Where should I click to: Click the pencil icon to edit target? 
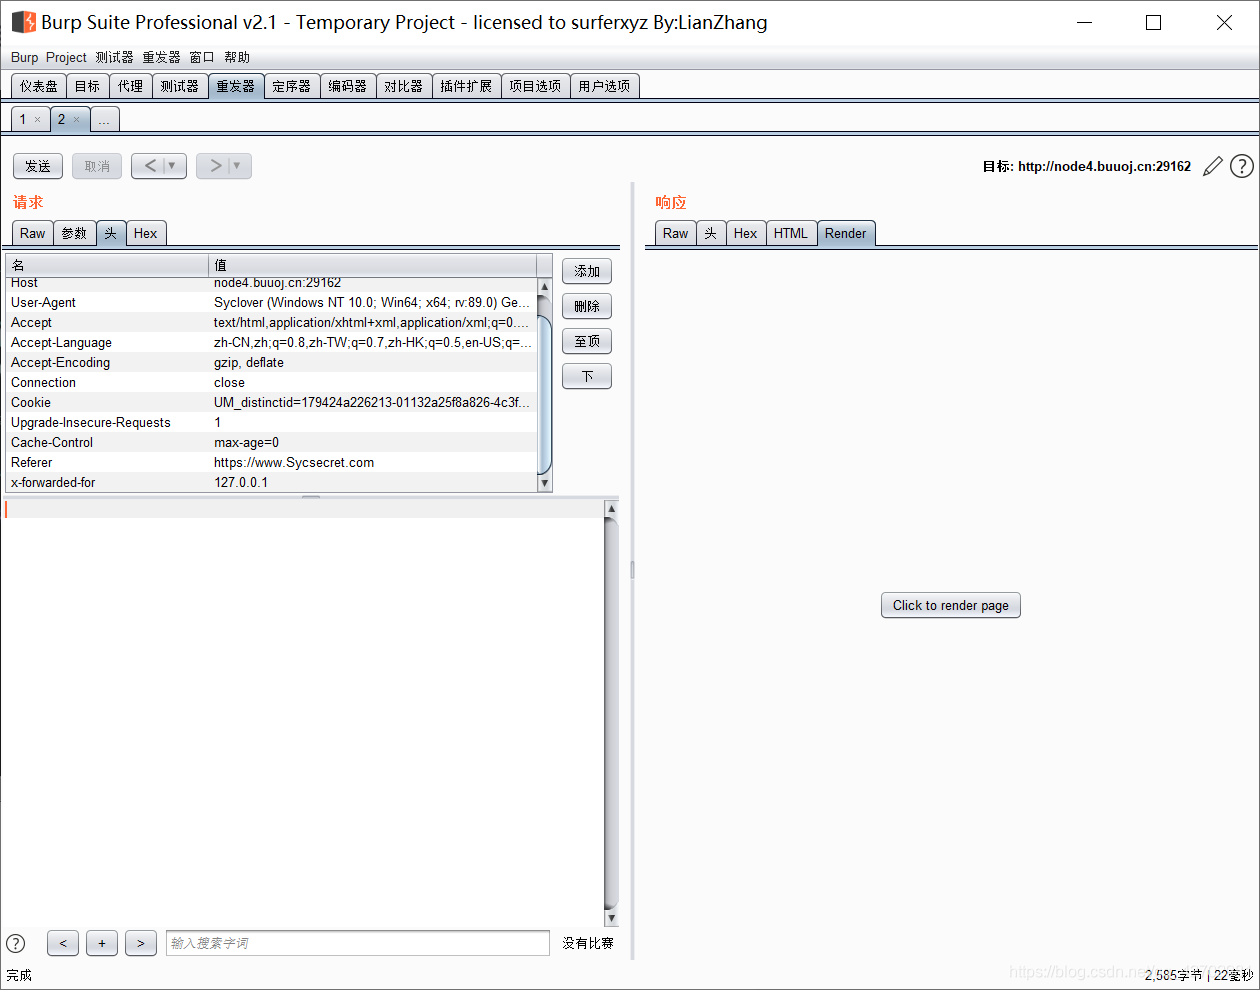pyautogui.click(x=1212, y=166)
